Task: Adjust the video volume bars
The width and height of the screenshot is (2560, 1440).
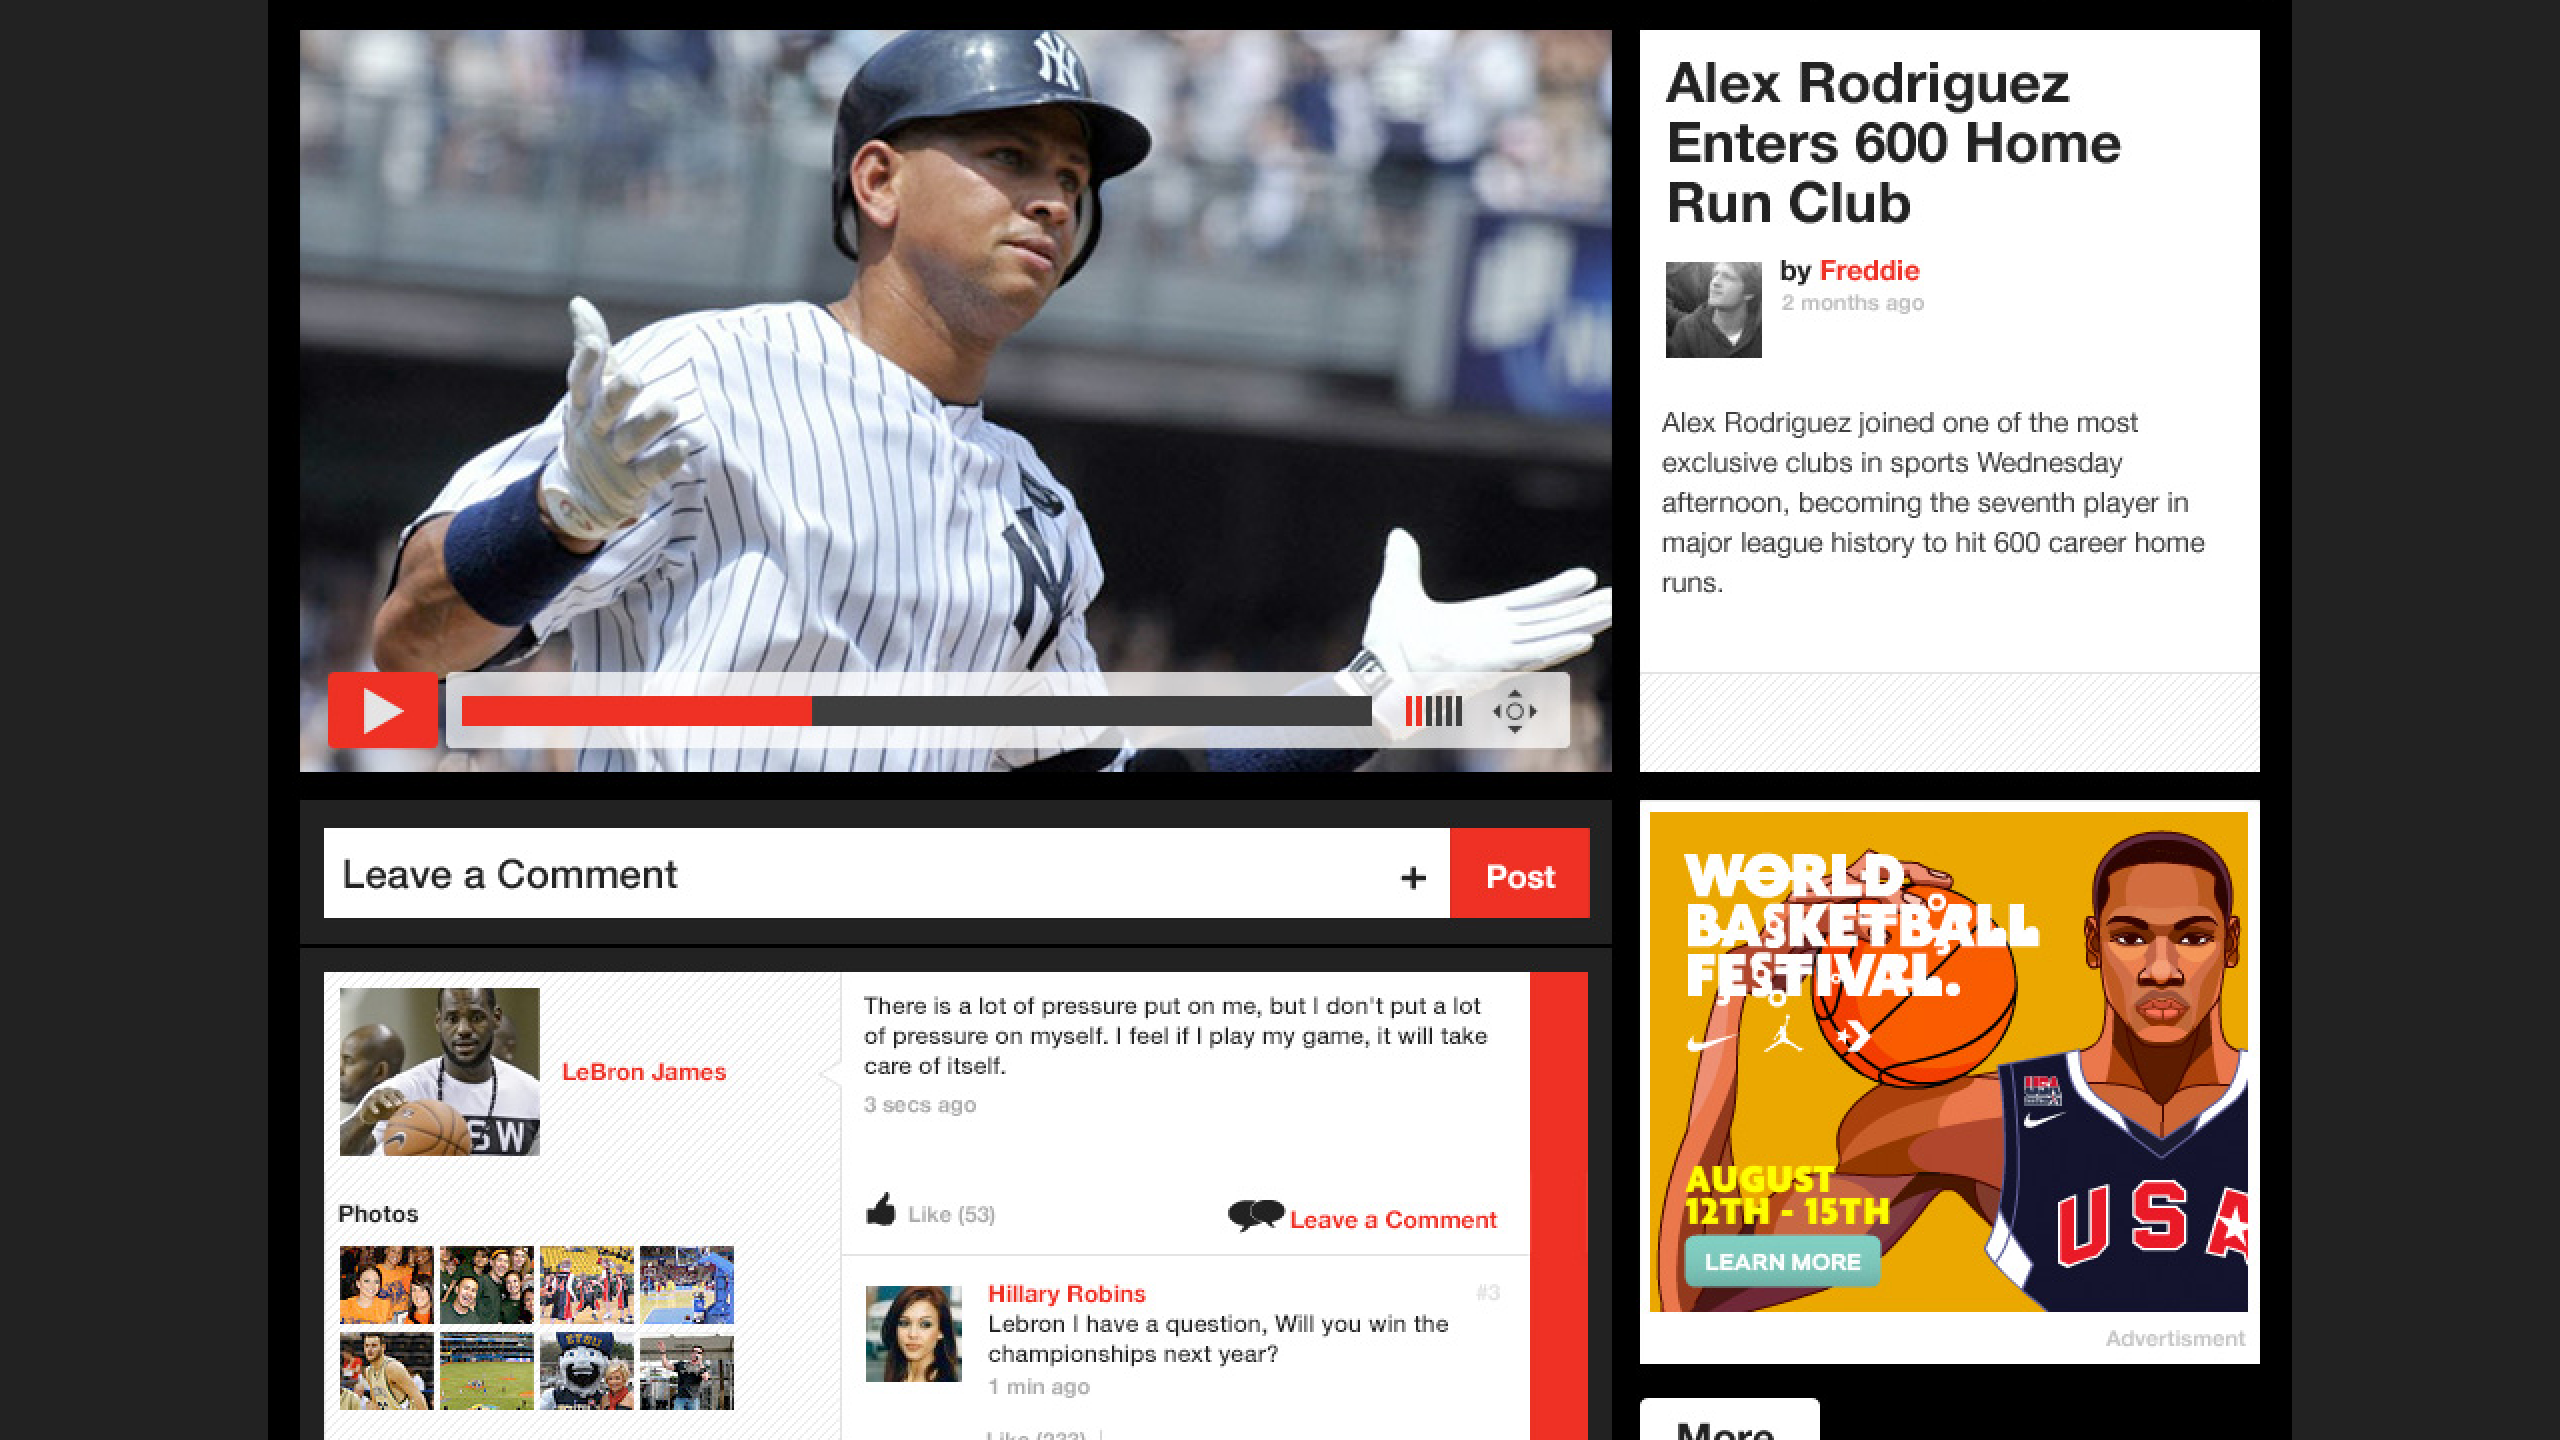Action: coord(1433,711)
